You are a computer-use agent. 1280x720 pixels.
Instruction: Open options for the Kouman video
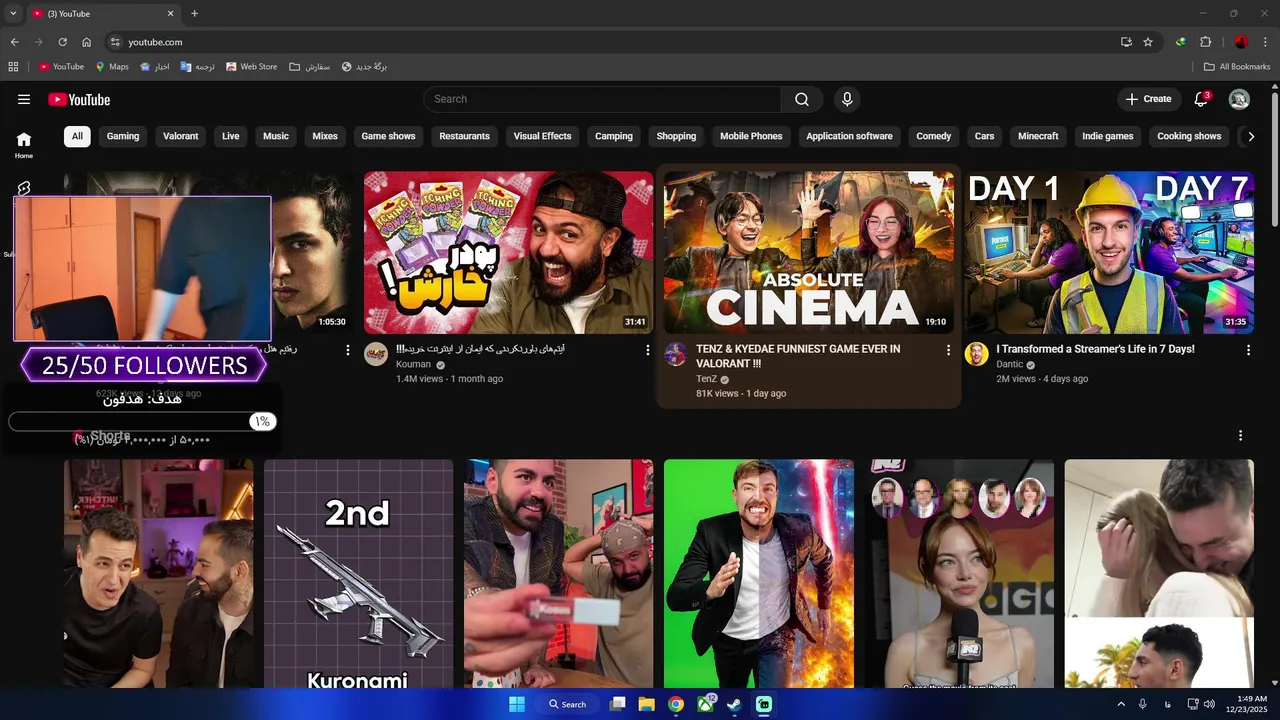coord(648,350)
